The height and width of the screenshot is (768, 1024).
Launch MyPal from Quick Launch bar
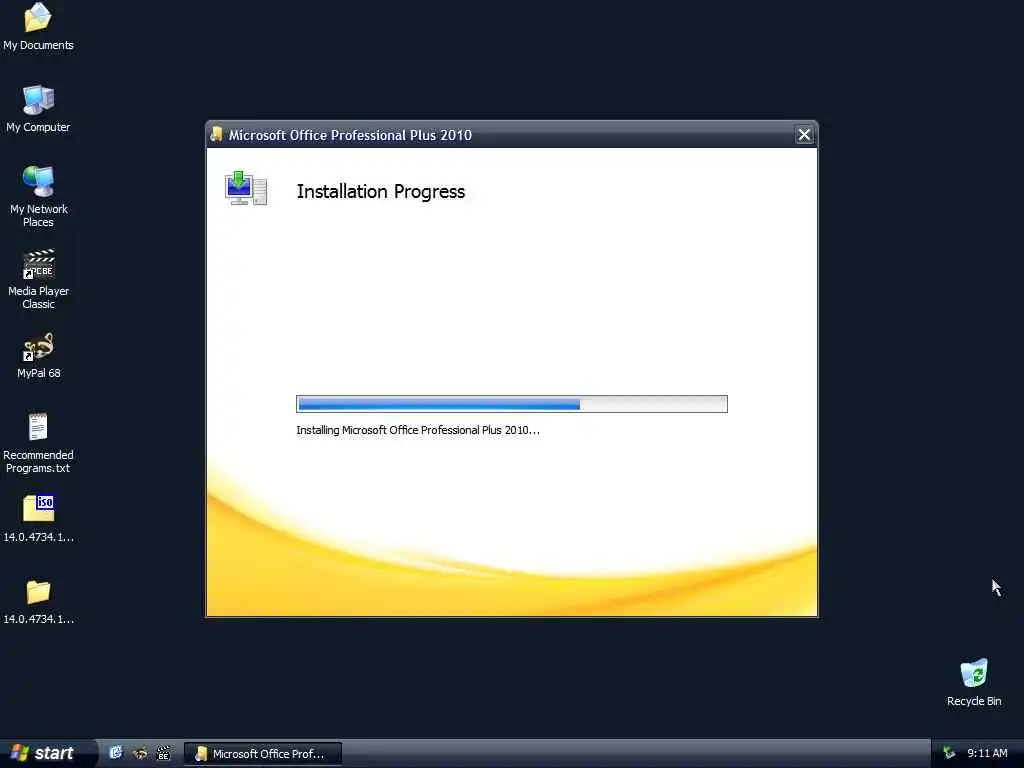click(x=139, y=753)
